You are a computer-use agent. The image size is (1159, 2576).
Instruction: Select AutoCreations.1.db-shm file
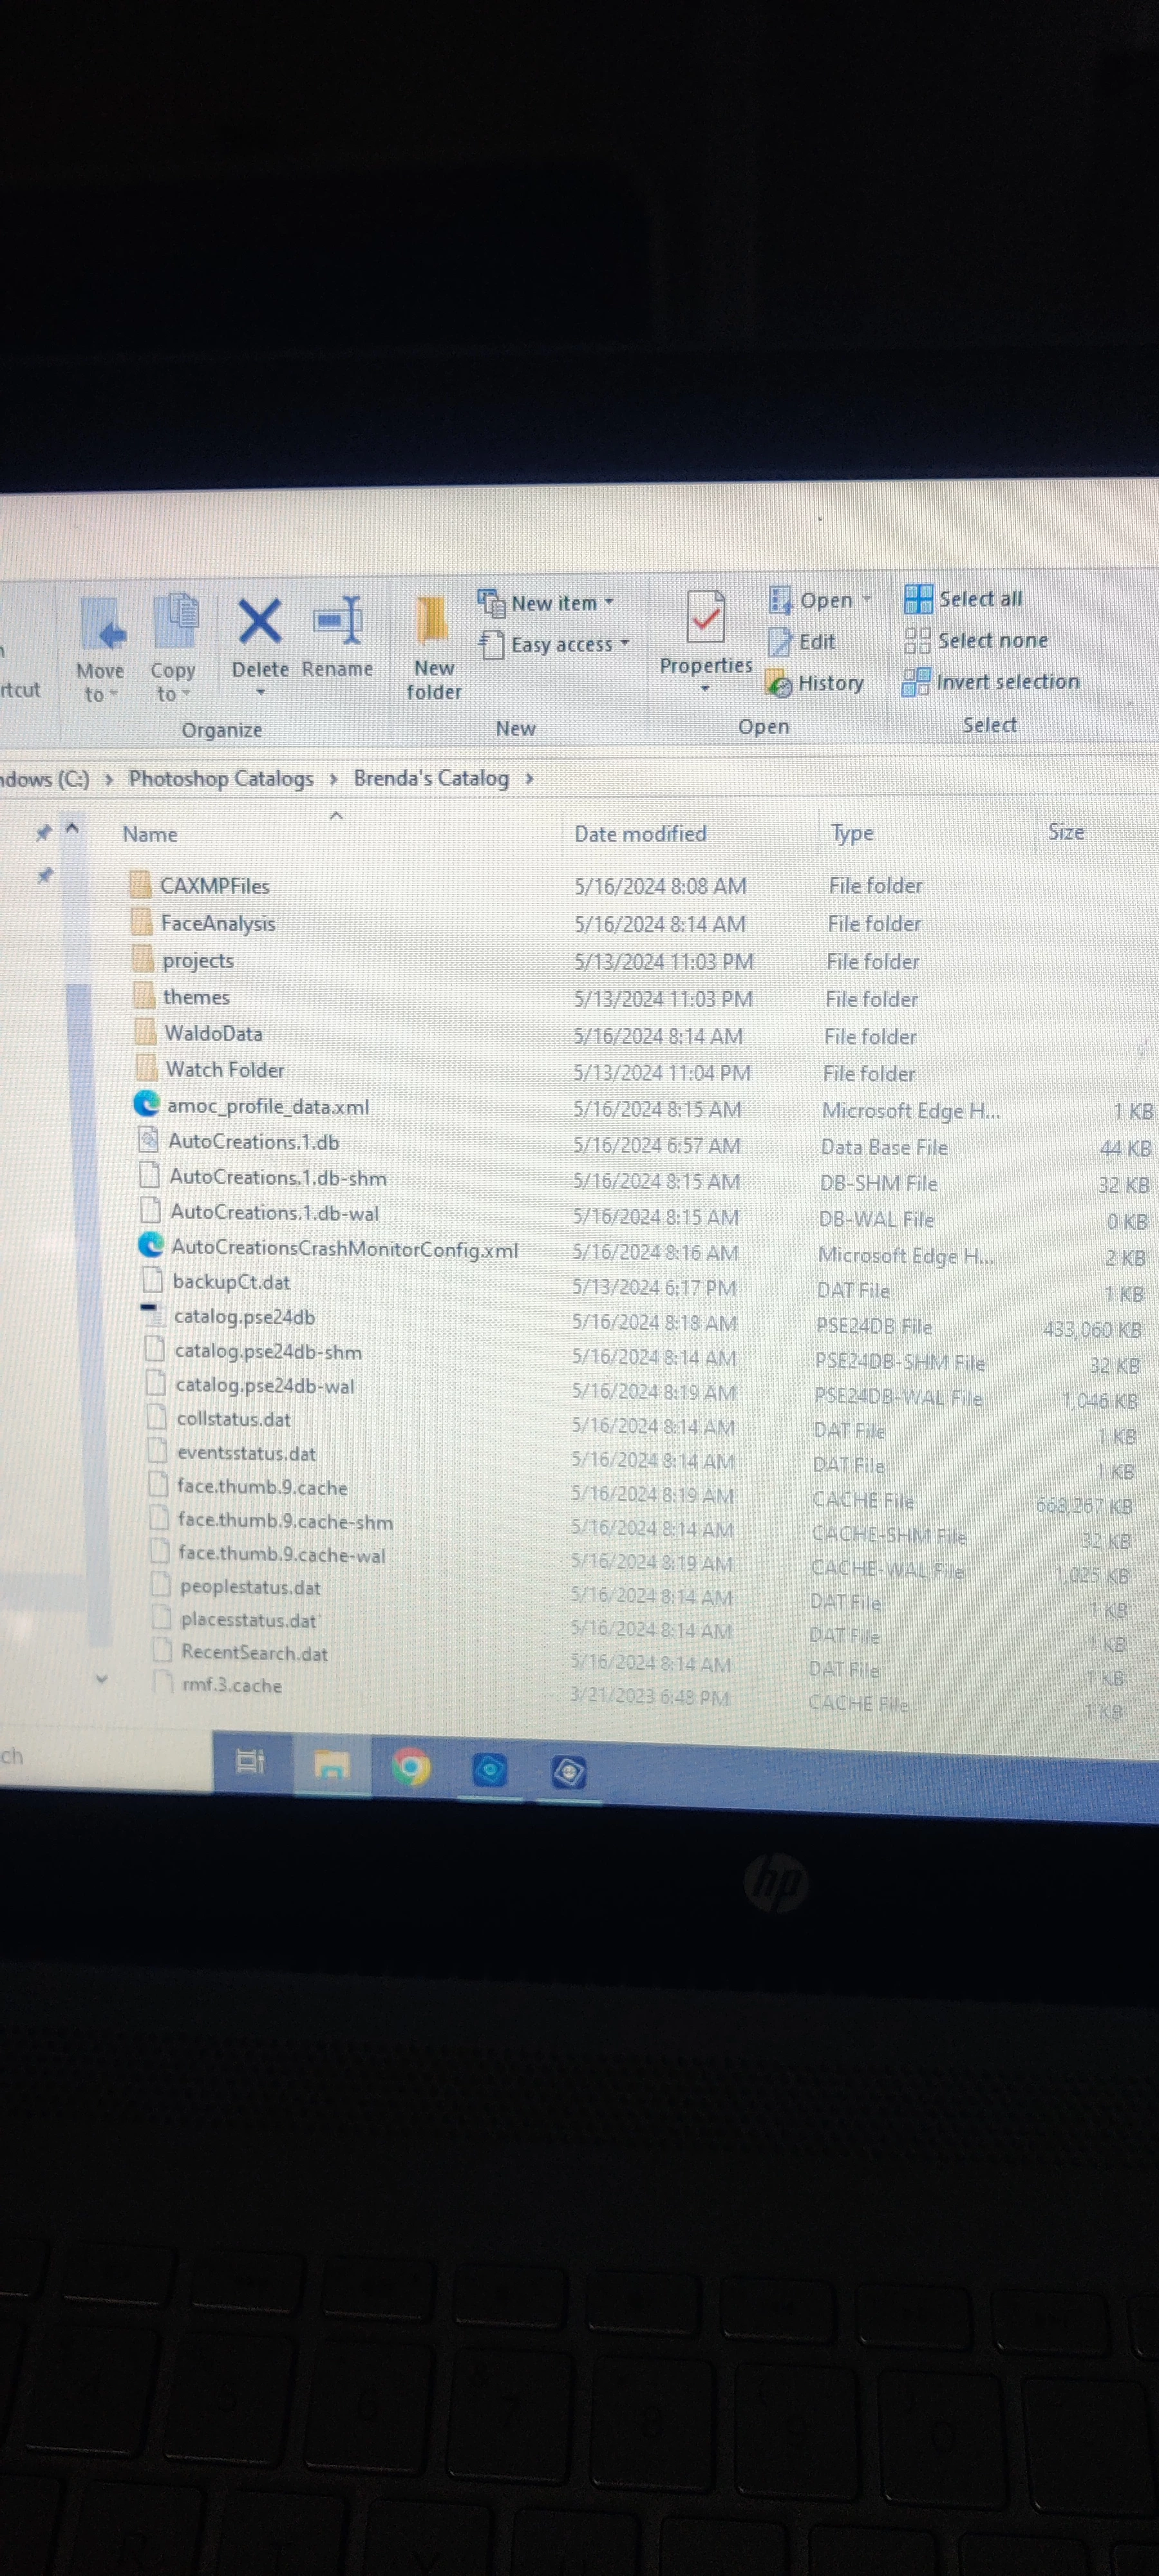pos(278,1177)
